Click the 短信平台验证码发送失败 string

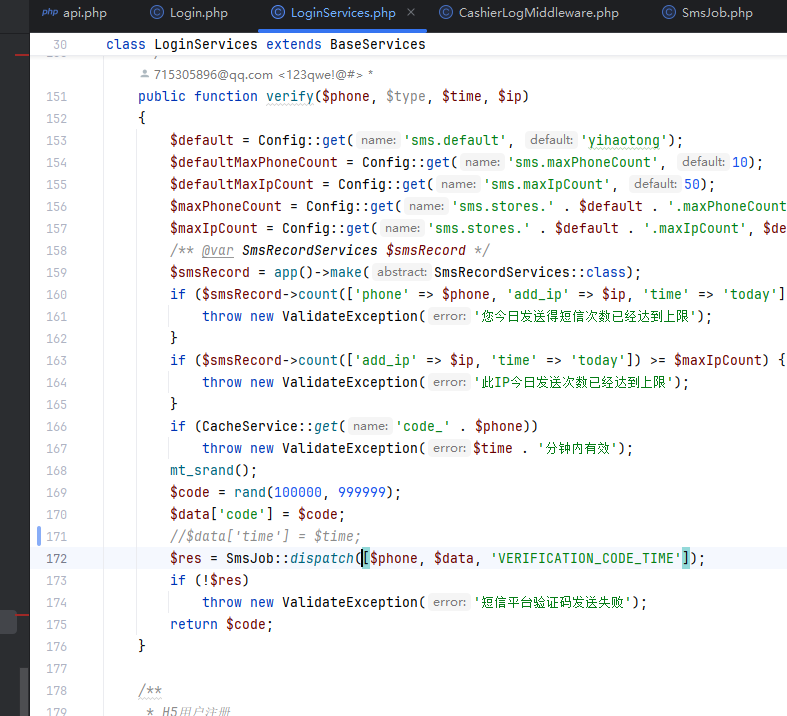(552, 603)
